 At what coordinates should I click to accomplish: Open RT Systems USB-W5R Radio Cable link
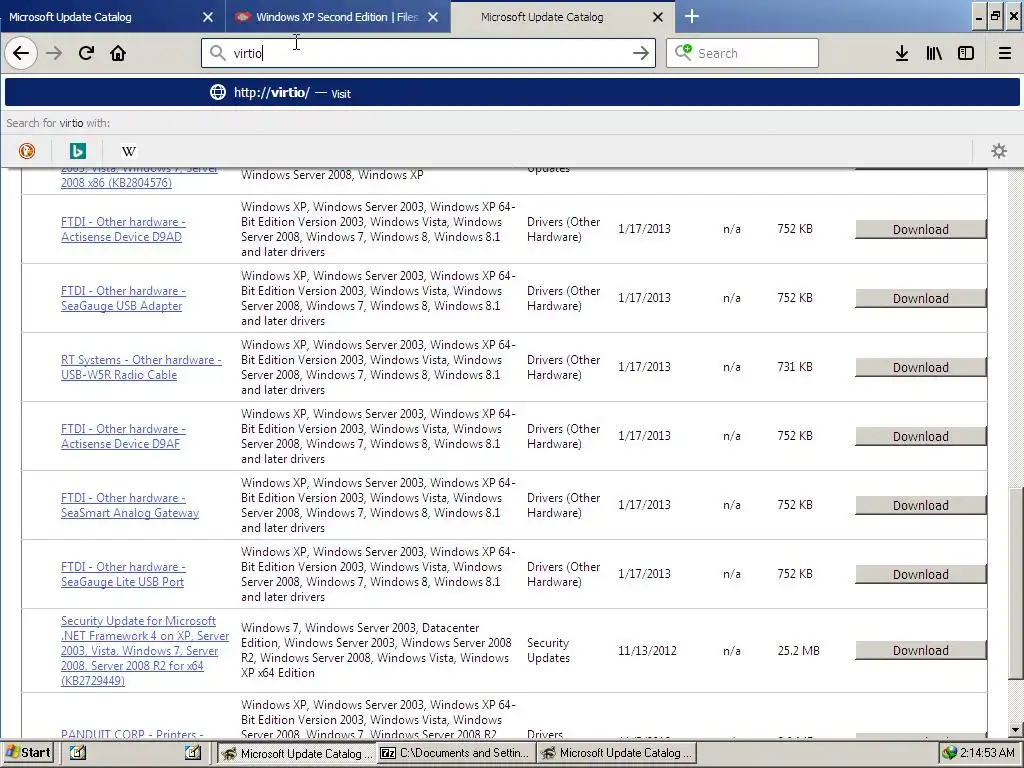pyautogui.click(x=141, y=367)
